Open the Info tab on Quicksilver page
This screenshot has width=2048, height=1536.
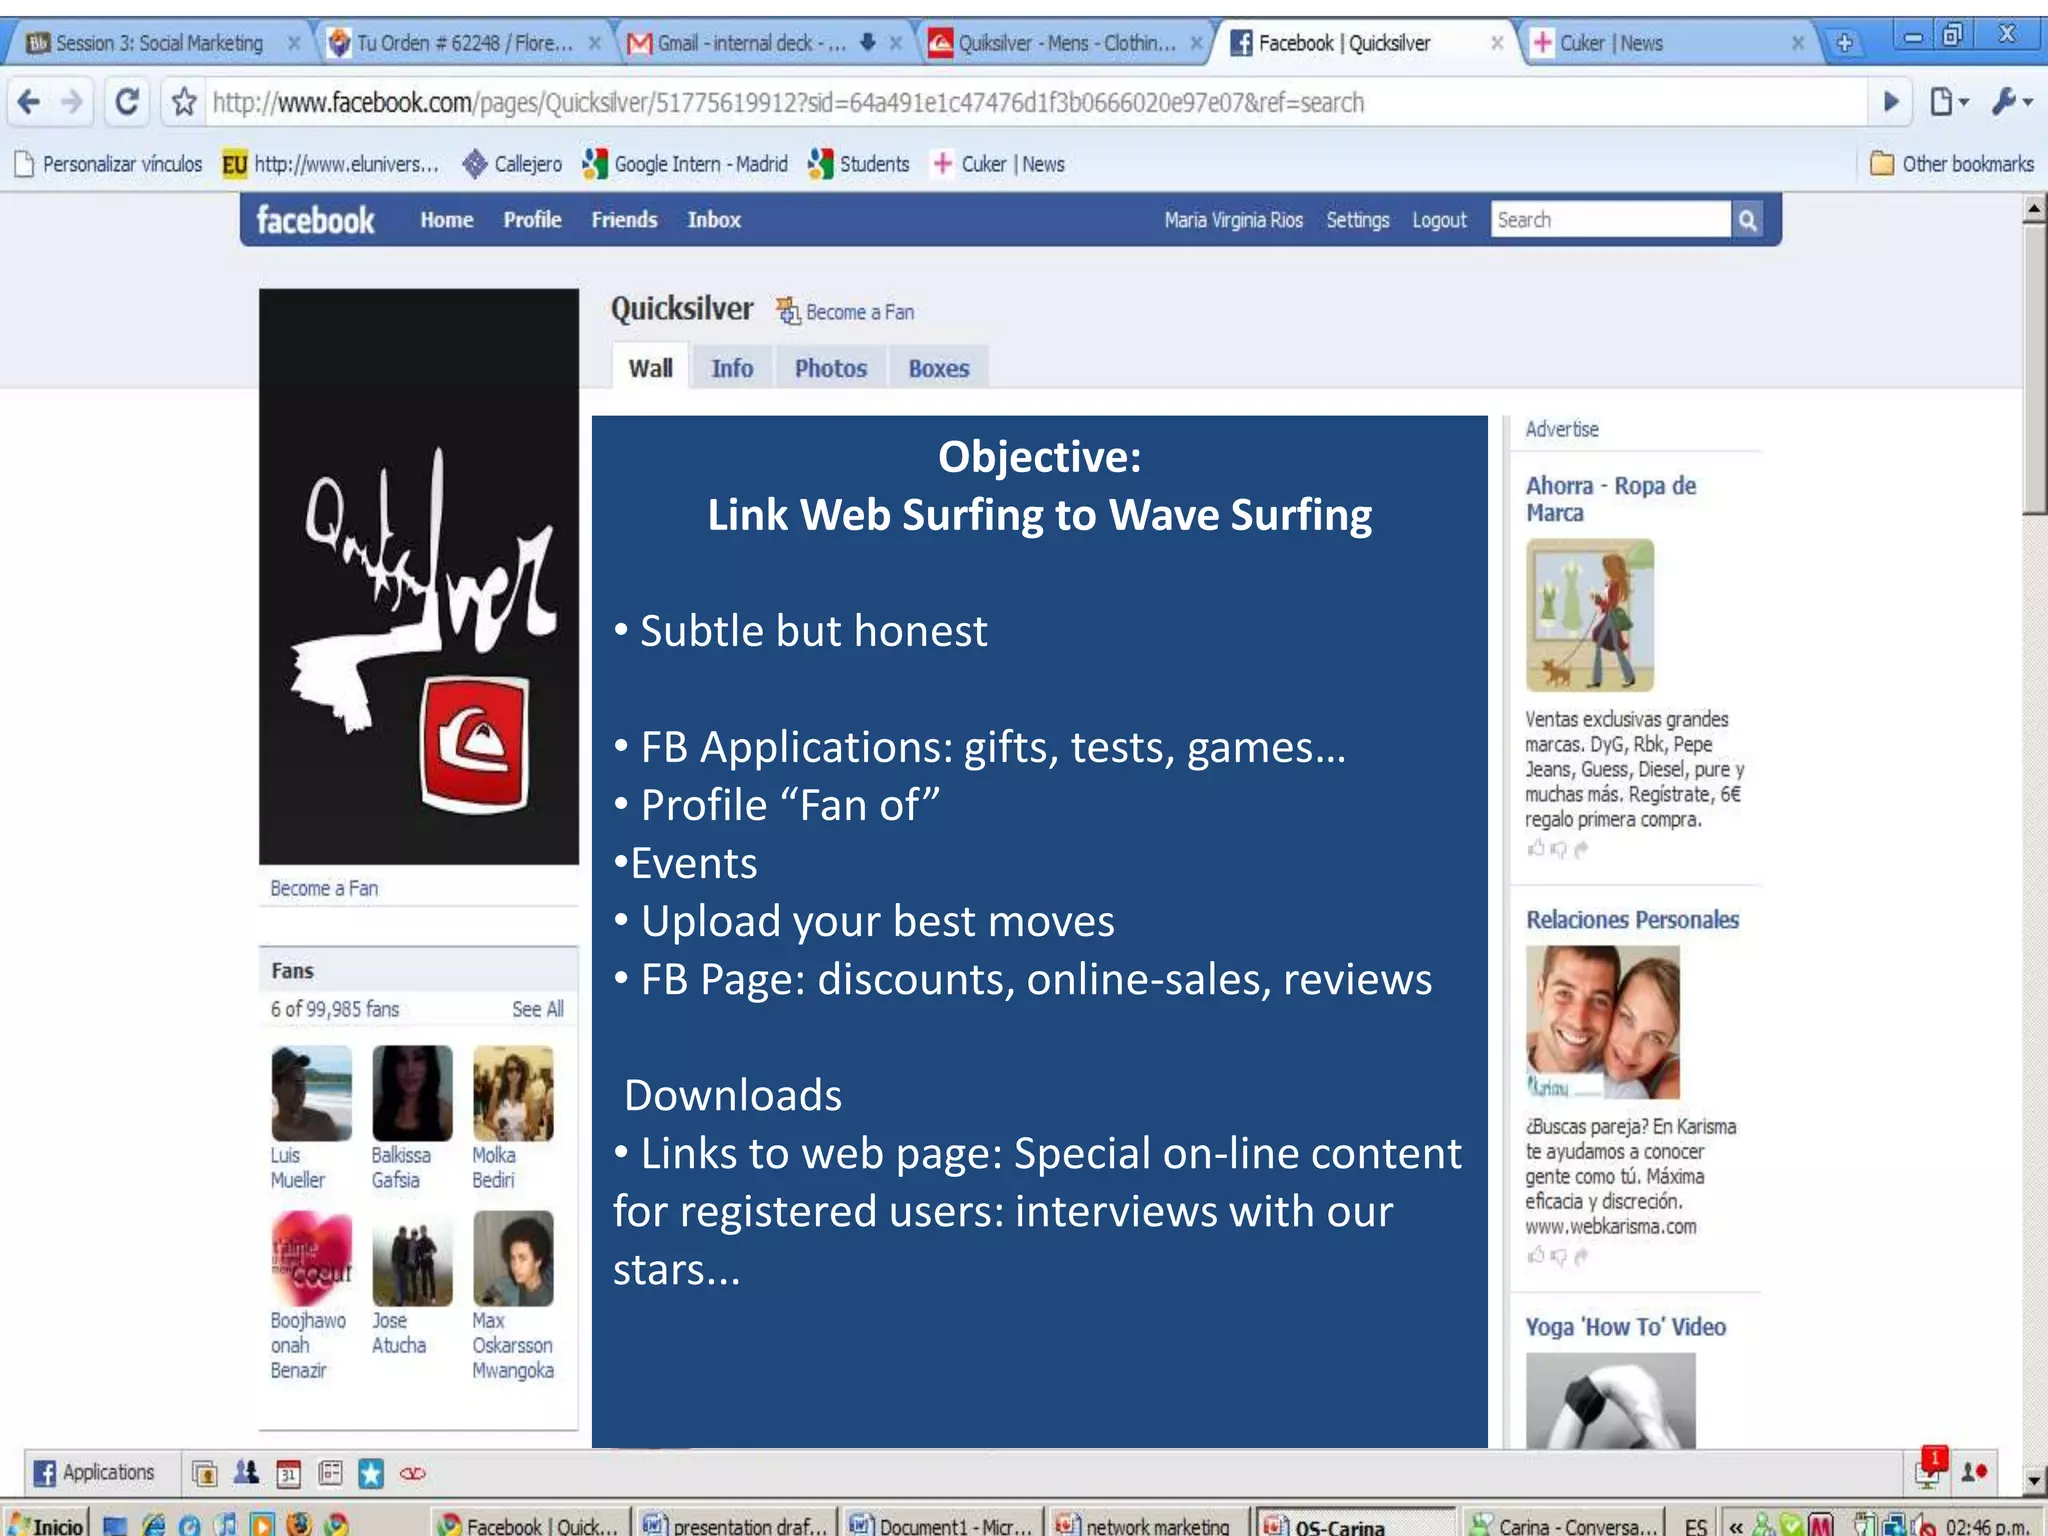click(732, 368)
